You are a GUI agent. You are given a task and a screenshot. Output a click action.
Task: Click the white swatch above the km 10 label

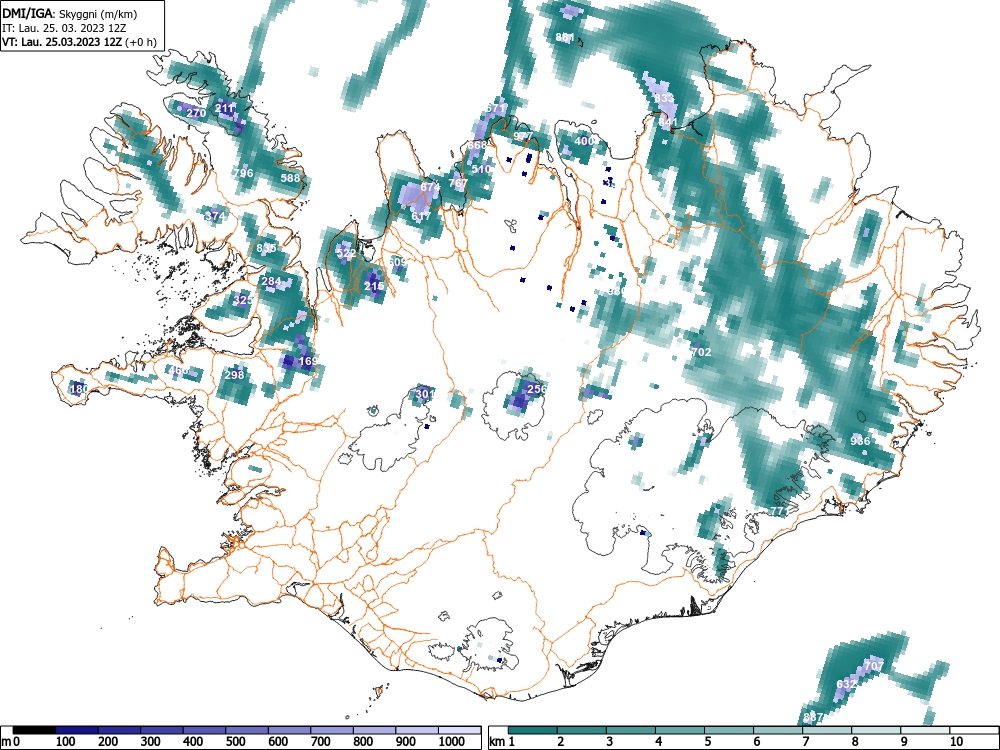click(x=973, y=730)
